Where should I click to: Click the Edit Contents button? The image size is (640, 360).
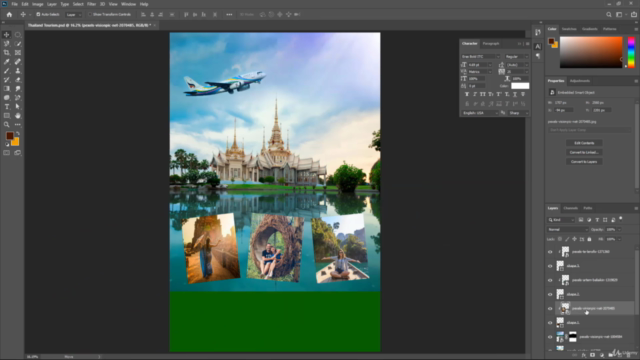pos(584,143)
